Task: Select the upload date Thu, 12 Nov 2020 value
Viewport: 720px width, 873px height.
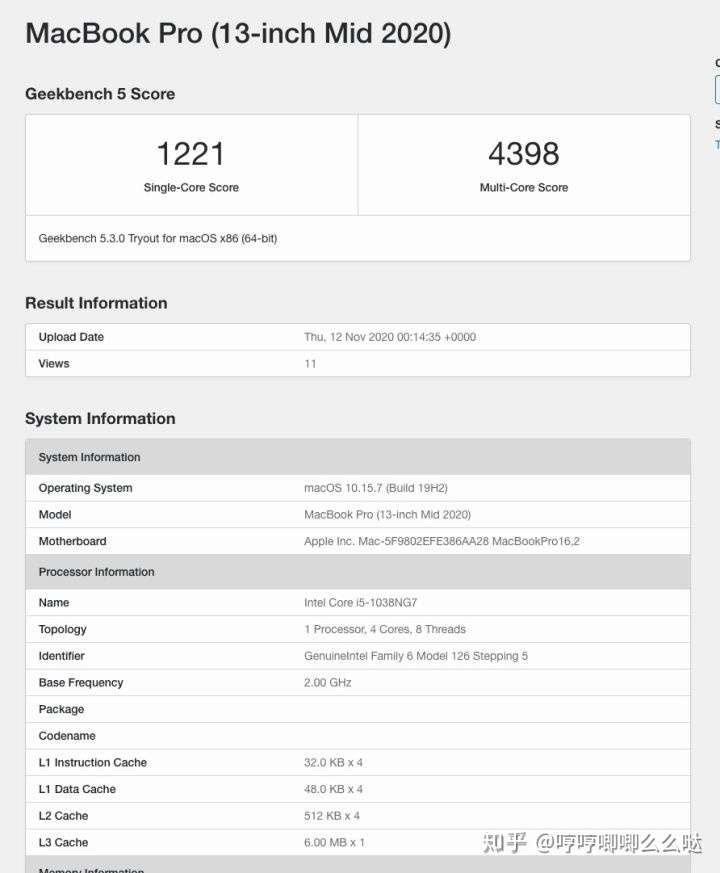Action: 390,337
